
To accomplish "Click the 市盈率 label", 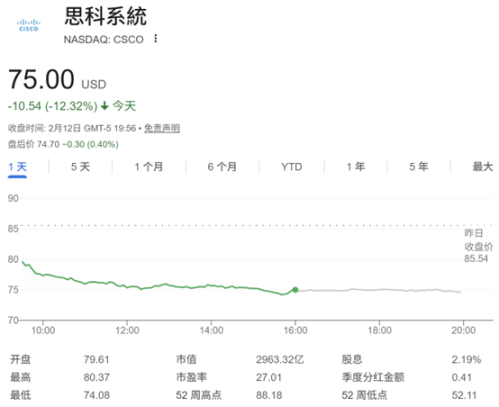I will click(x=191, y=377).
